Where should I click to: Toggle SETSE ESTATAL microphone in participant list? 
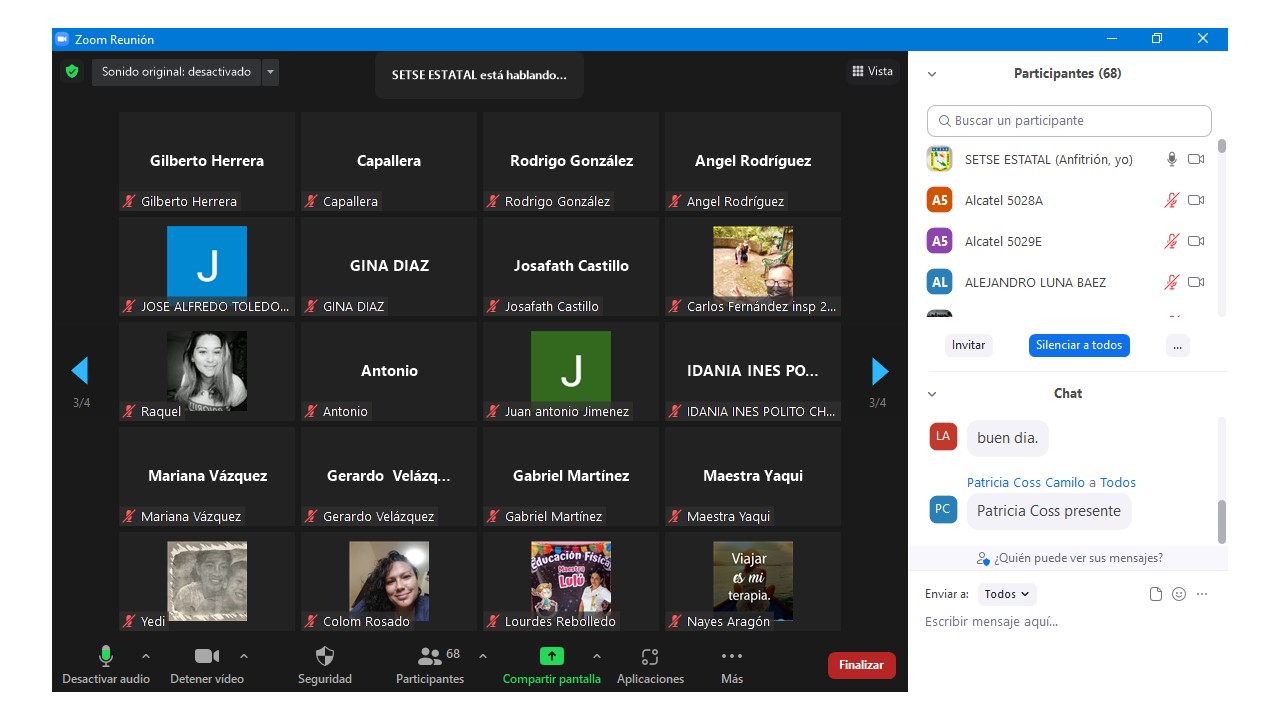[1172, 159]
